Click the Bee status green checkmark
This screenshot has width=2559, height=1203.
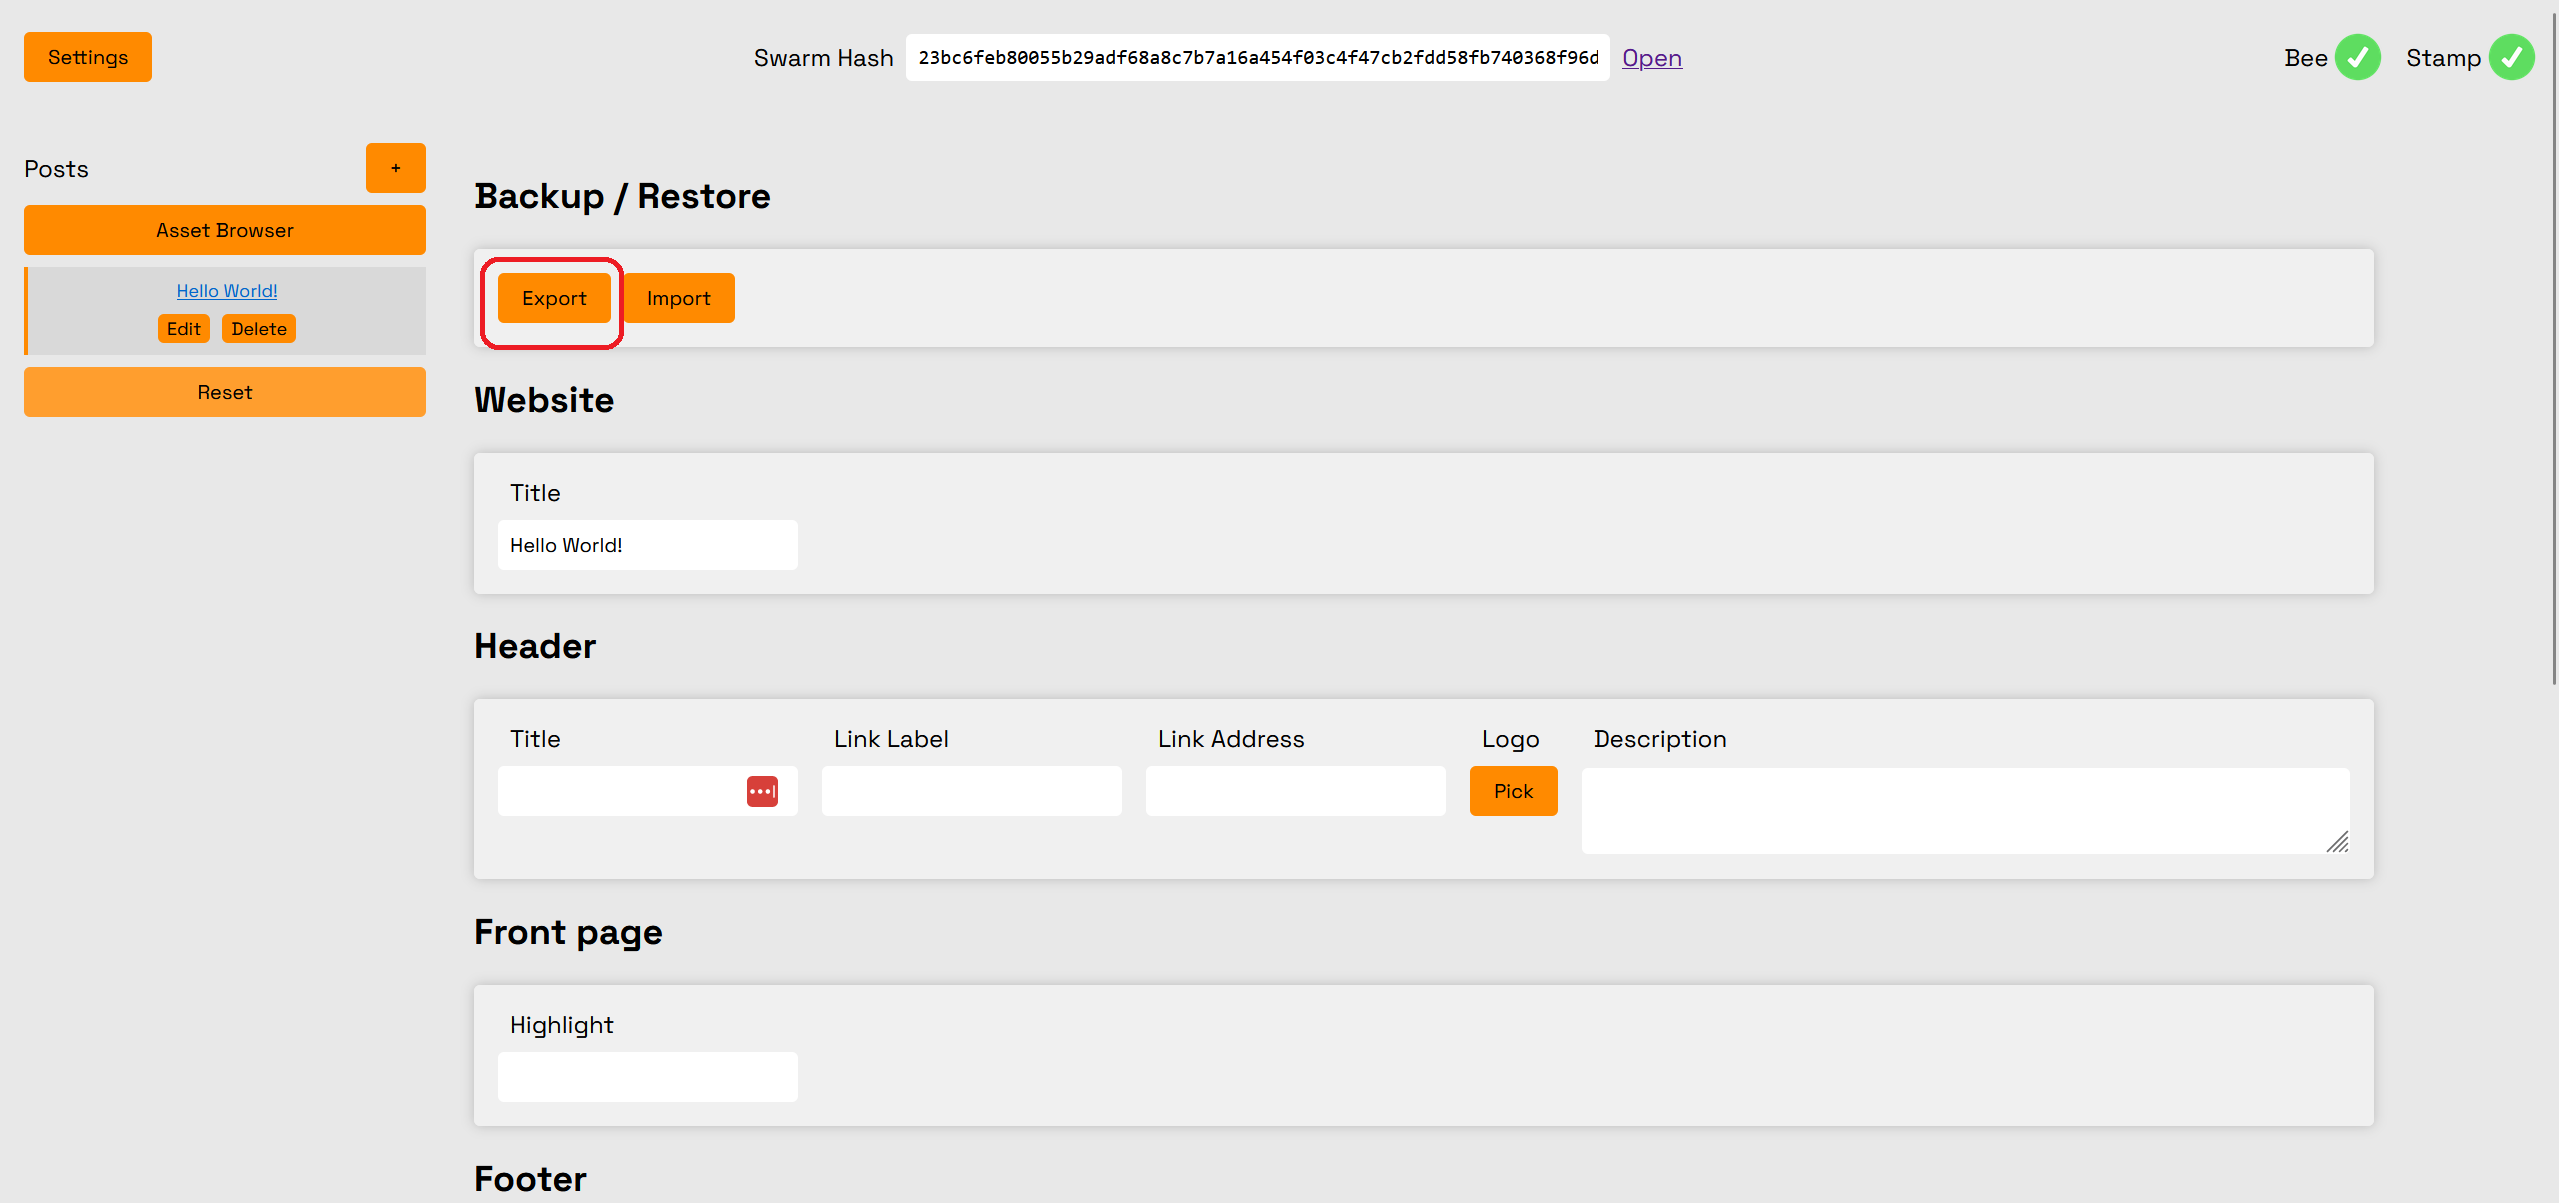pyautogui.click(x=2357, y=58)
